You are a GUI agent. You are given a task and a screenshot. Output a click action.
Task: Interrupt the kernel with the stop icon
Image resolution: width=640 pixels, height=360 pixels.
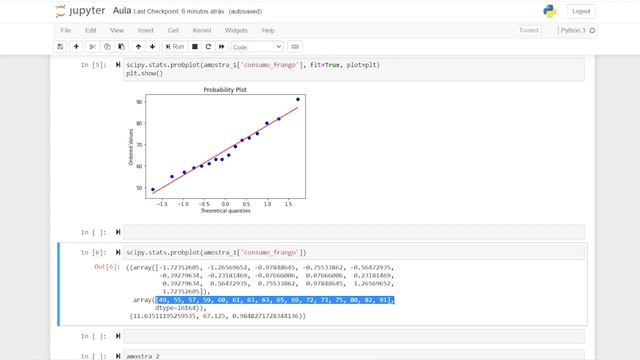195,47
